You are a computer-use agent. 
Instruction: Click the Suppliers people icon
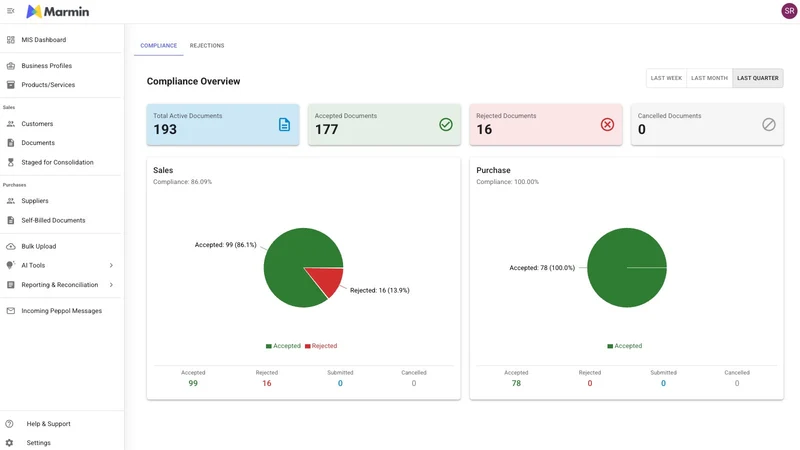coord(11,201)
